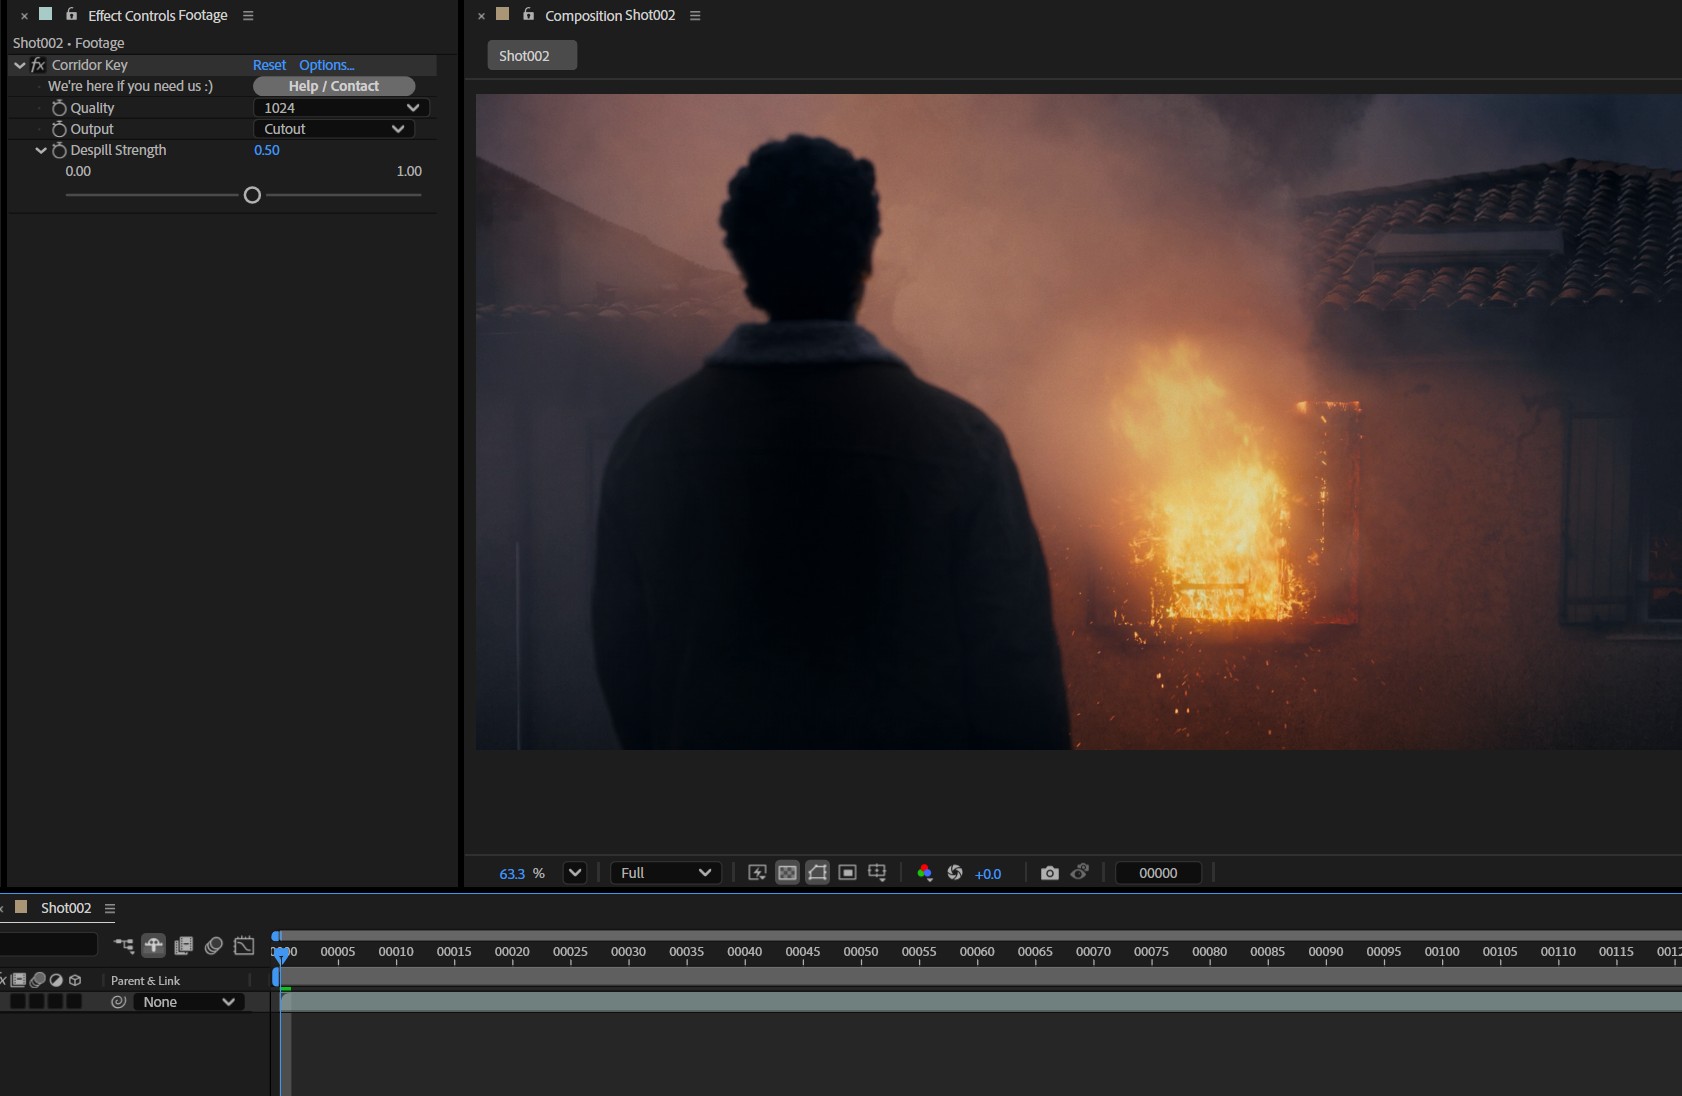This screenshot has width=1682, height=1096.
Task: Open the Quality dropdown showing 1024
Action: 341,108
